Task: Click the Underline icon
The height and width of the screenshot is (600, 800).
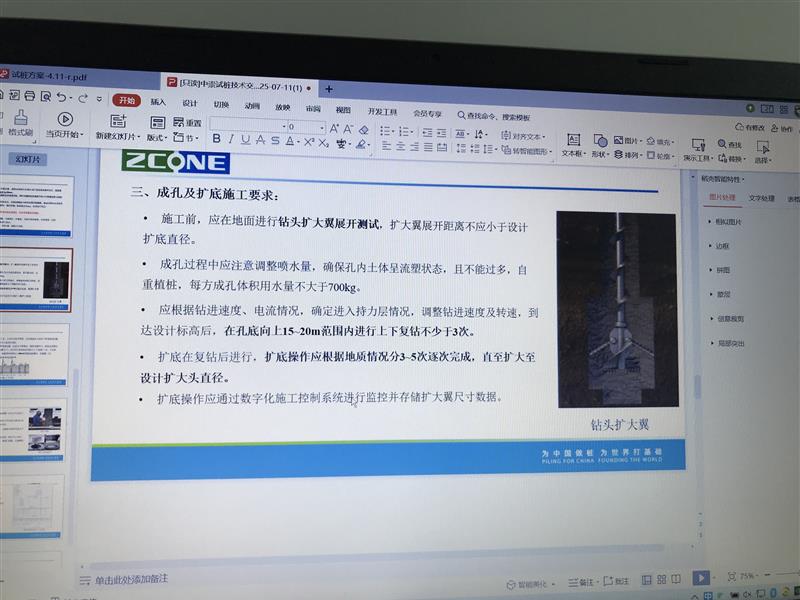Action: pyautogui.click(x=246, y=140)
